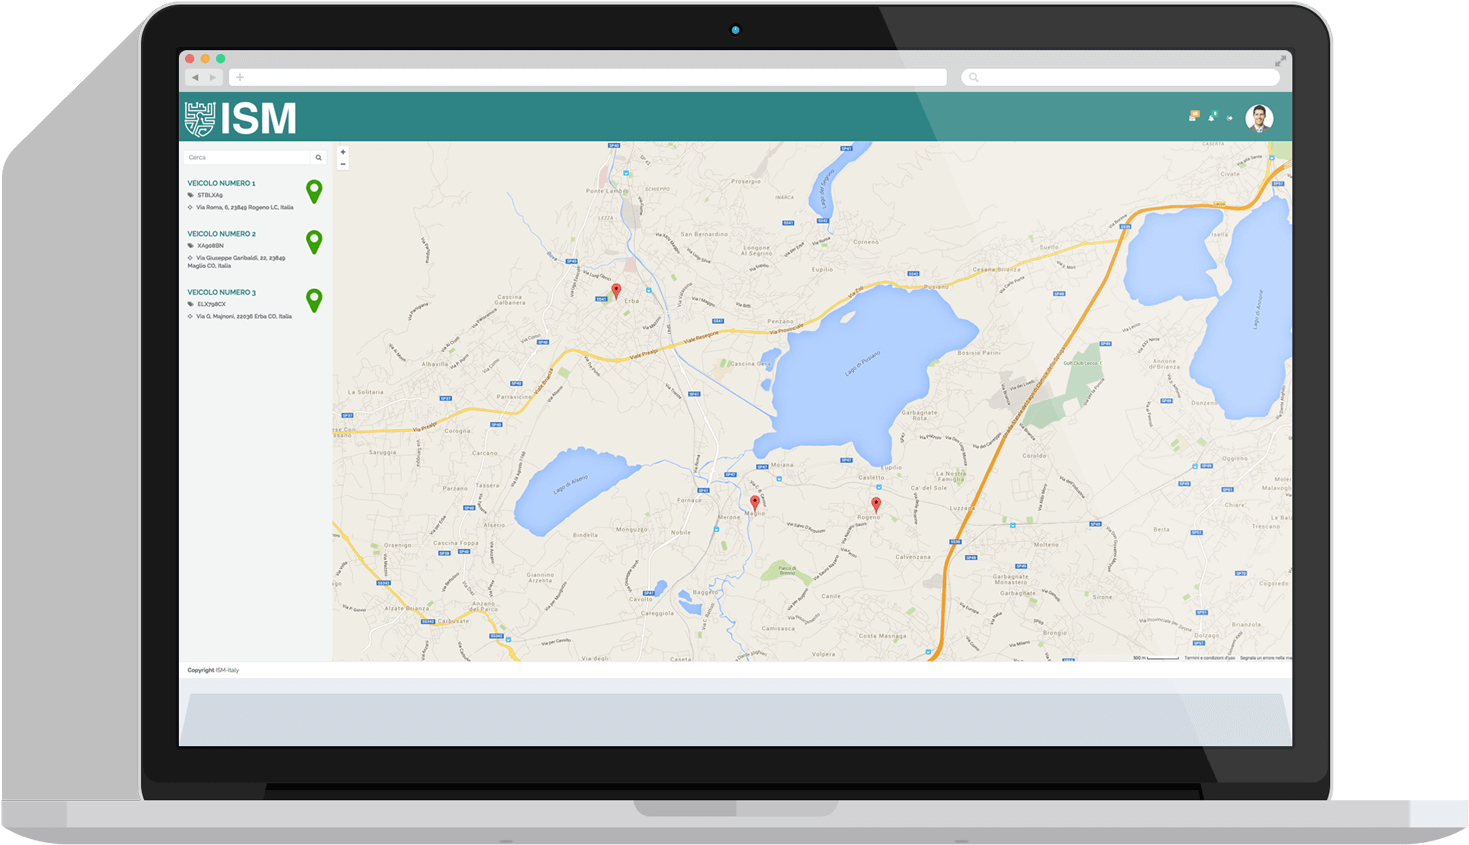Click the search magnifier icon in the sidebar

point(318,157)
